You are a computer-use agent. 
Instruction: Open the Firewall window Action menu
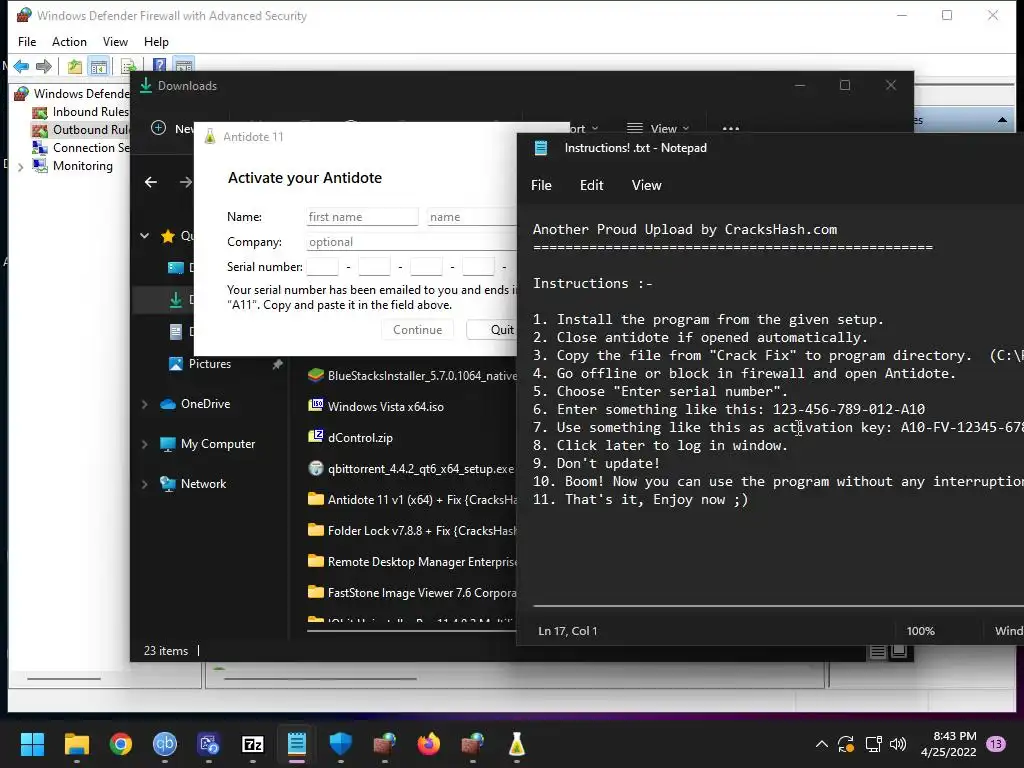pyautogui.click(x=69, y=42)
